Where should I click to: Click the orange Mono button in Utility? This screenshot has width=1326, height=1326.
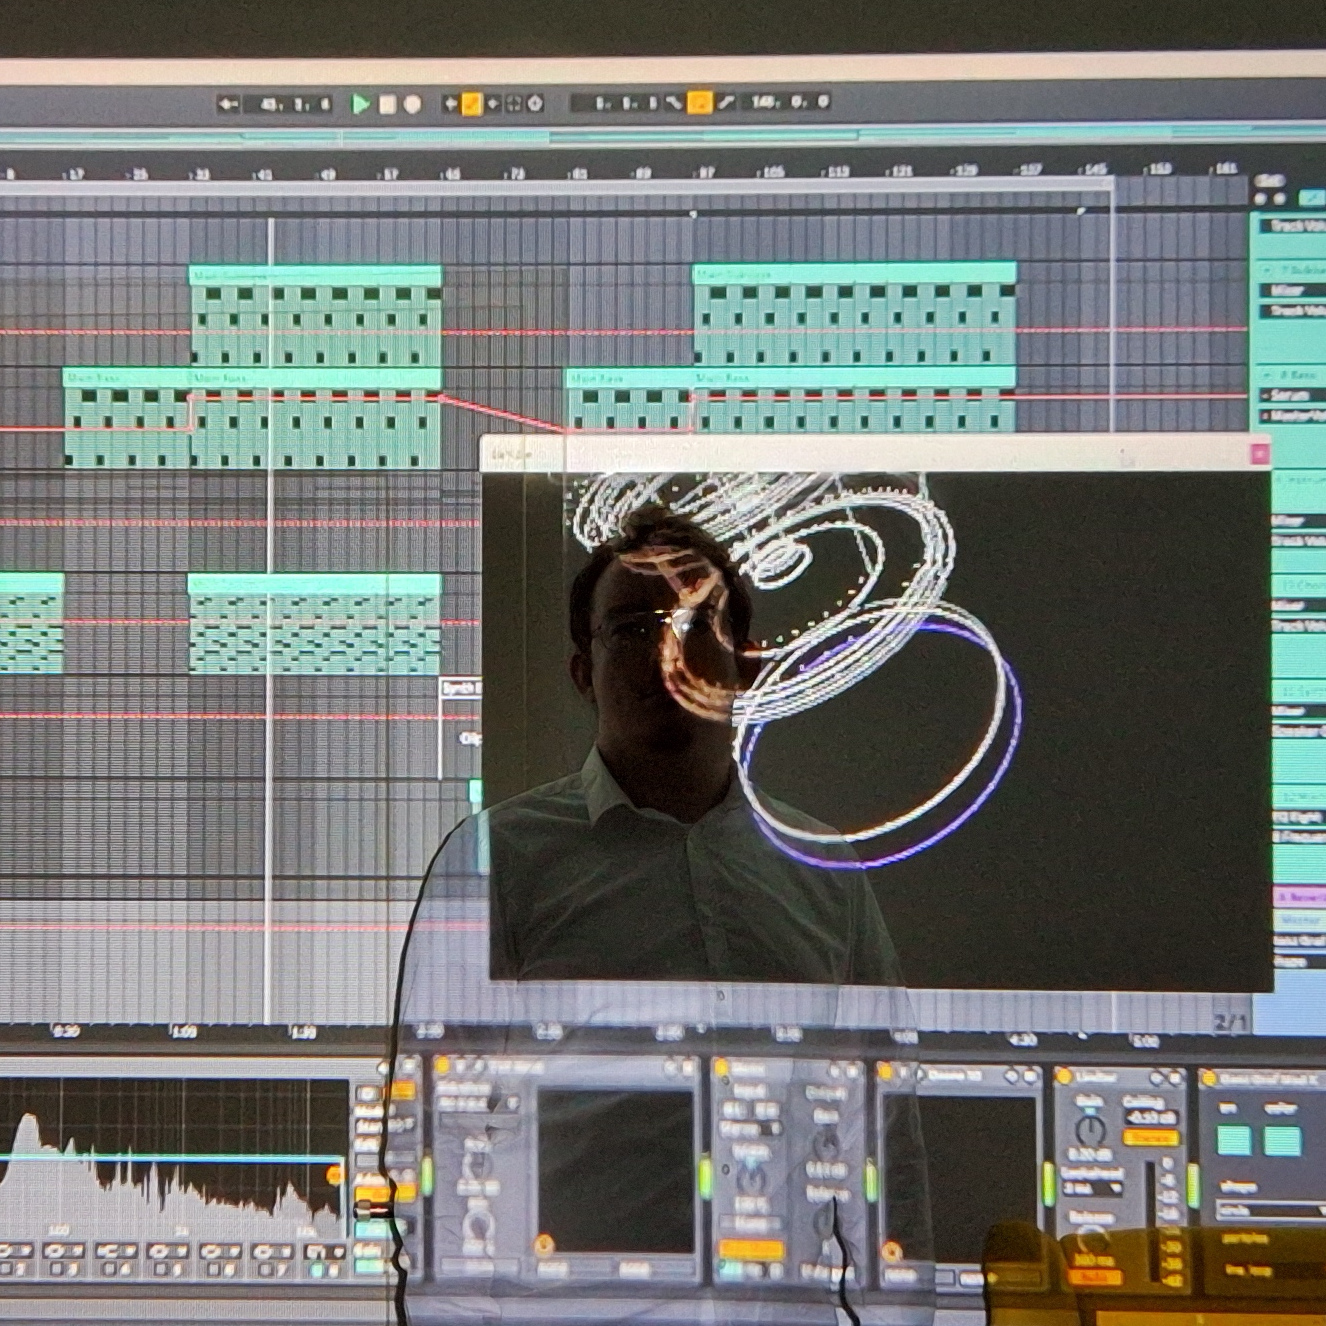(750, 1250)
